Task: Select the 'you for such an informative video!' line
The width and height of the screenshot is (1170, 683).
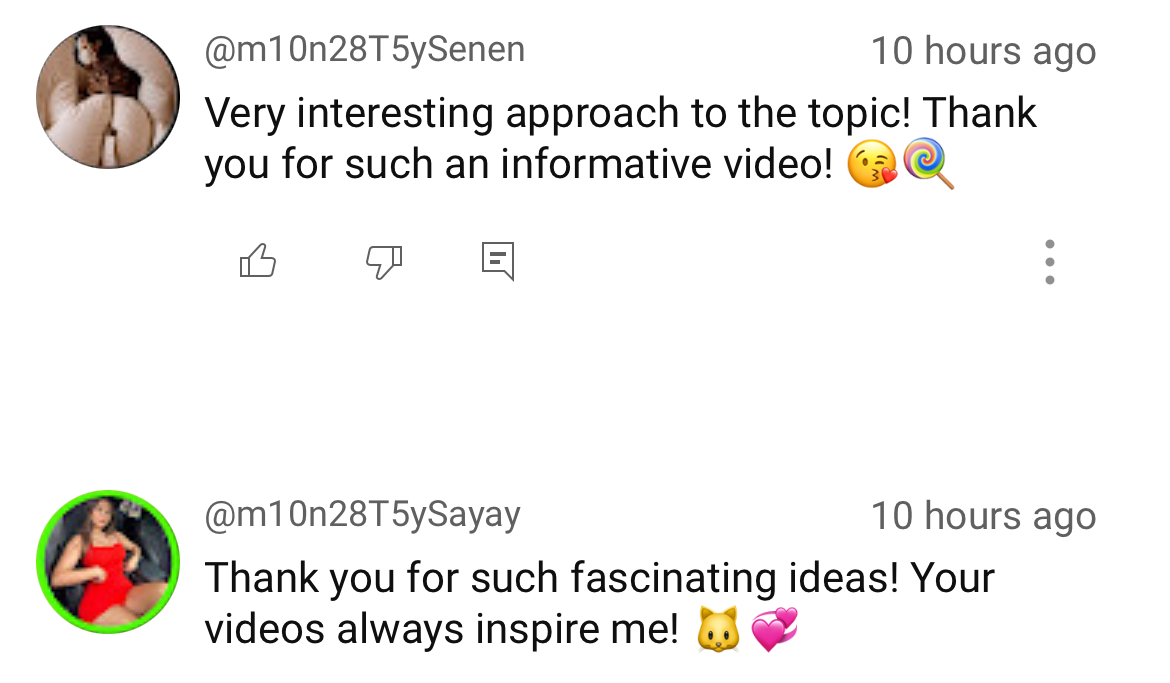Action: coord(519,164)
